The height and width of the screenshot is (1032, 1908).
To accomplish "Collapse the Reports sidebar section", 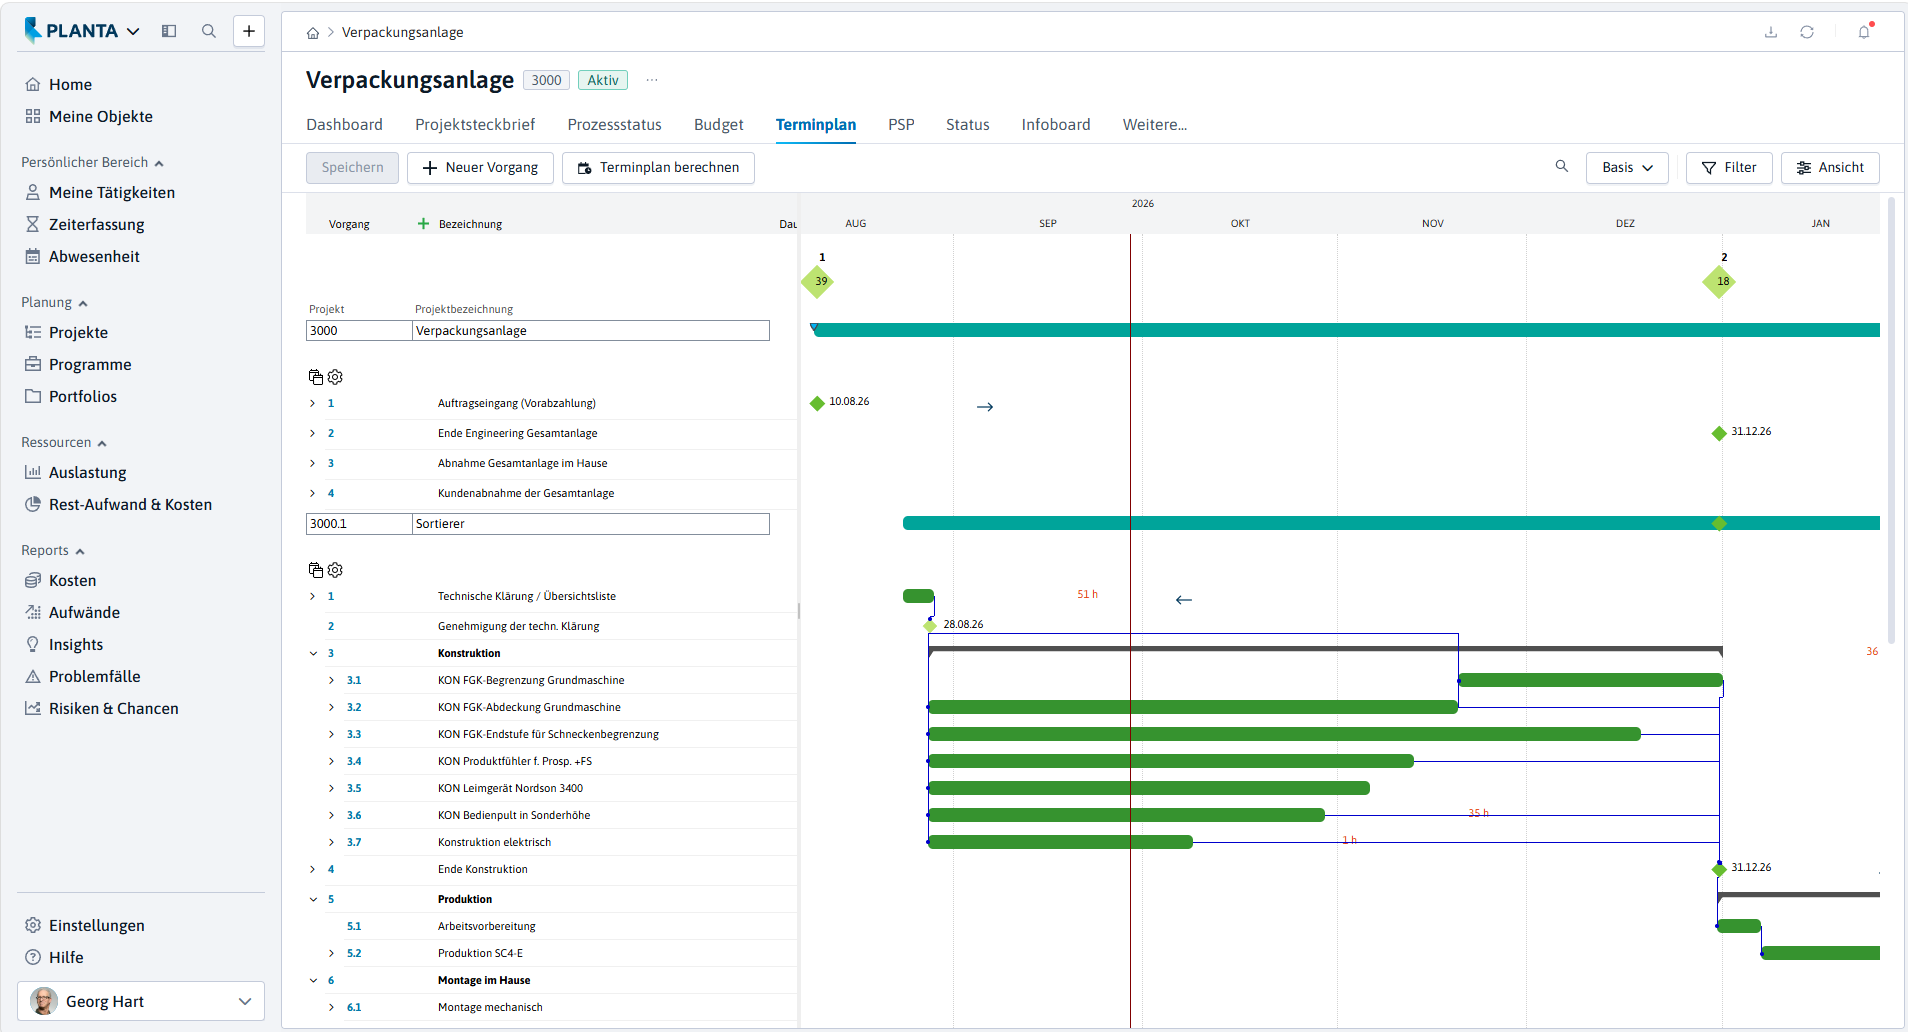I will (x=80, y=551).
